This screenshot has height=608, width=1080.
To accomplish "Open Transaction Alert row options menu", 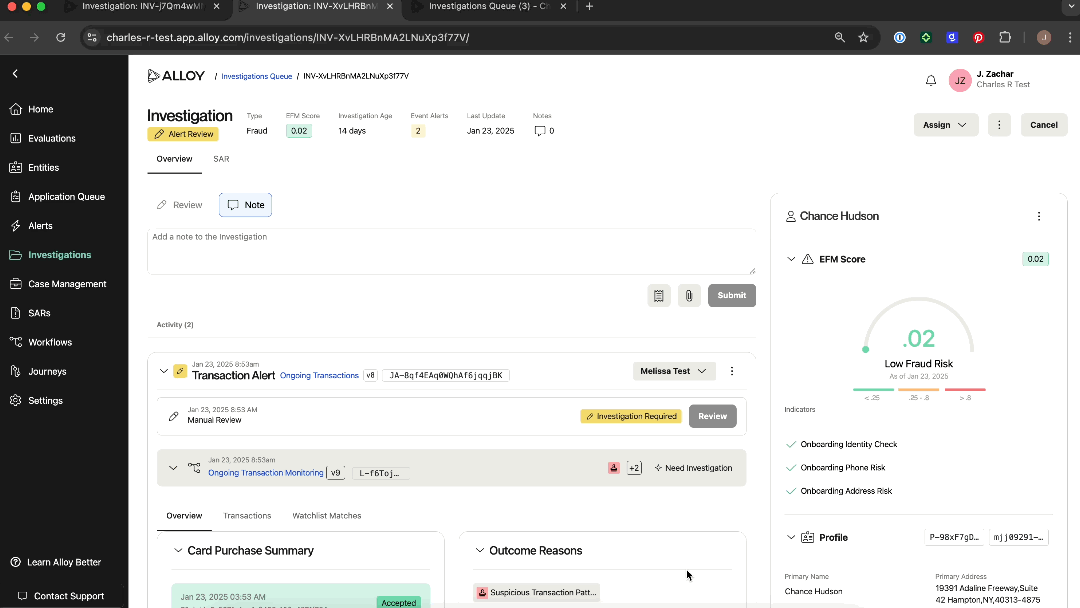I will (732, 371).
